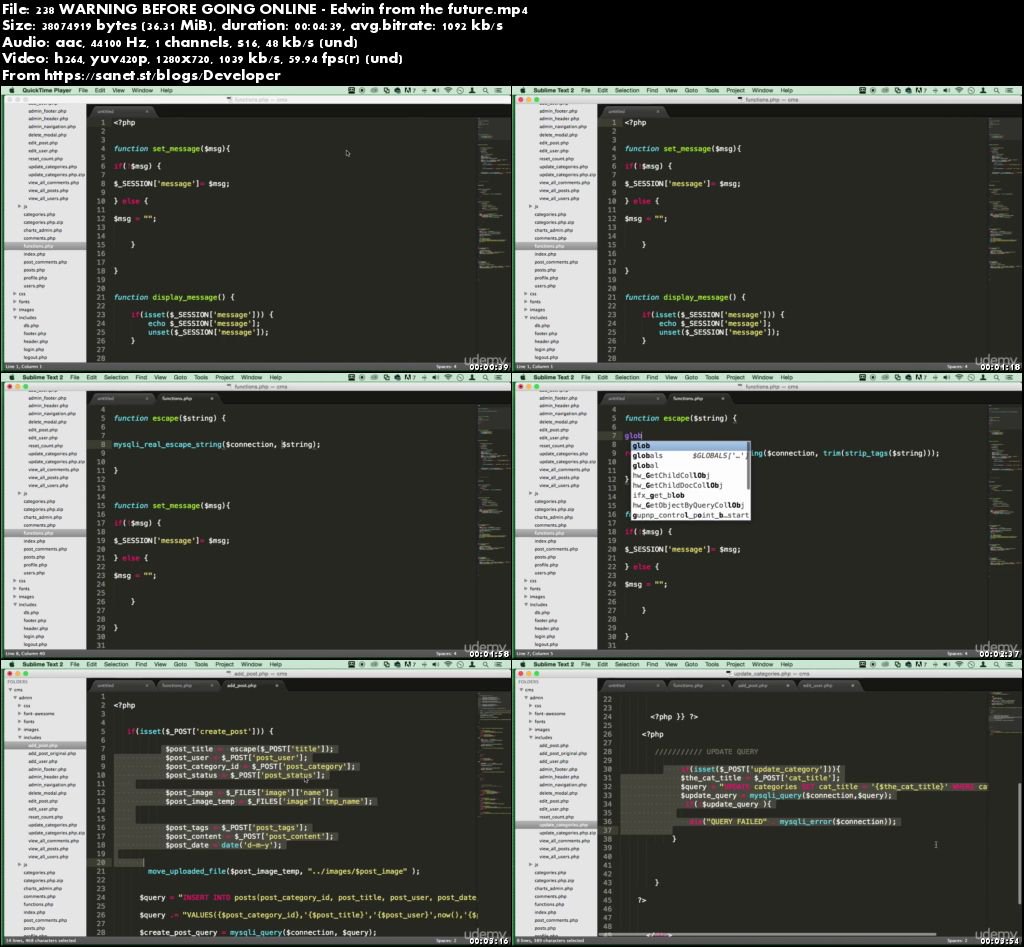Open post_comments.php in the 00:01:58 frame sidebar
The image size is (1024, 947).
45,549
